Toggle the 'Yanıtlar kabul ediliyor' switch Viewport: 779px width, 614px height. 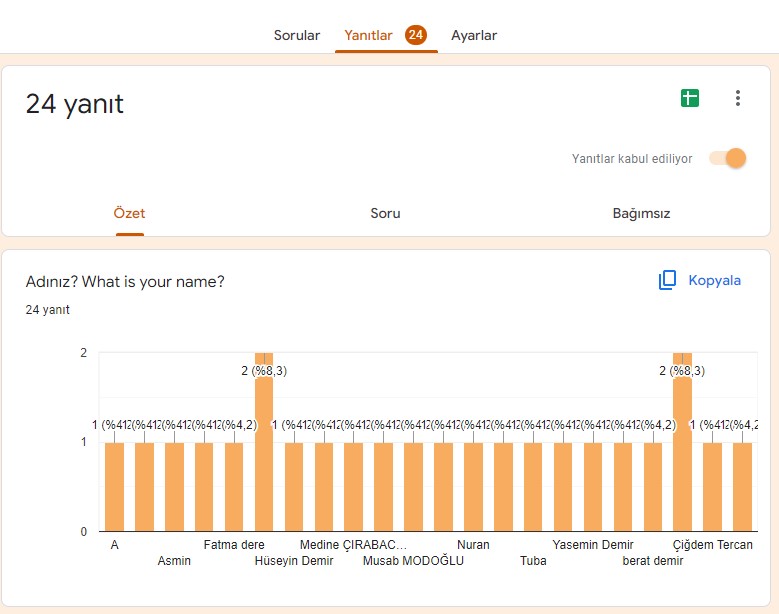pyautogui.click(x=728, y=158)
